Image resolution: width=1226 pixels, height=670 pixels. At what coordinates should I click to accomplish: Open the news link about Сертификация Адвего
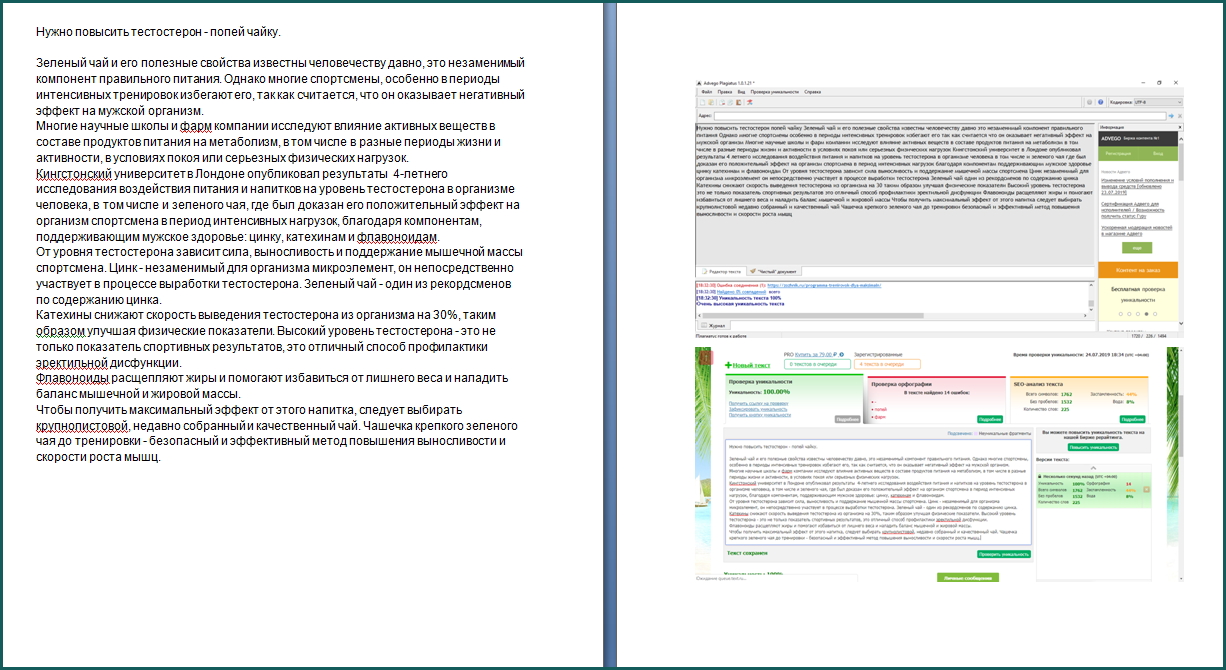pos(1132,210)
